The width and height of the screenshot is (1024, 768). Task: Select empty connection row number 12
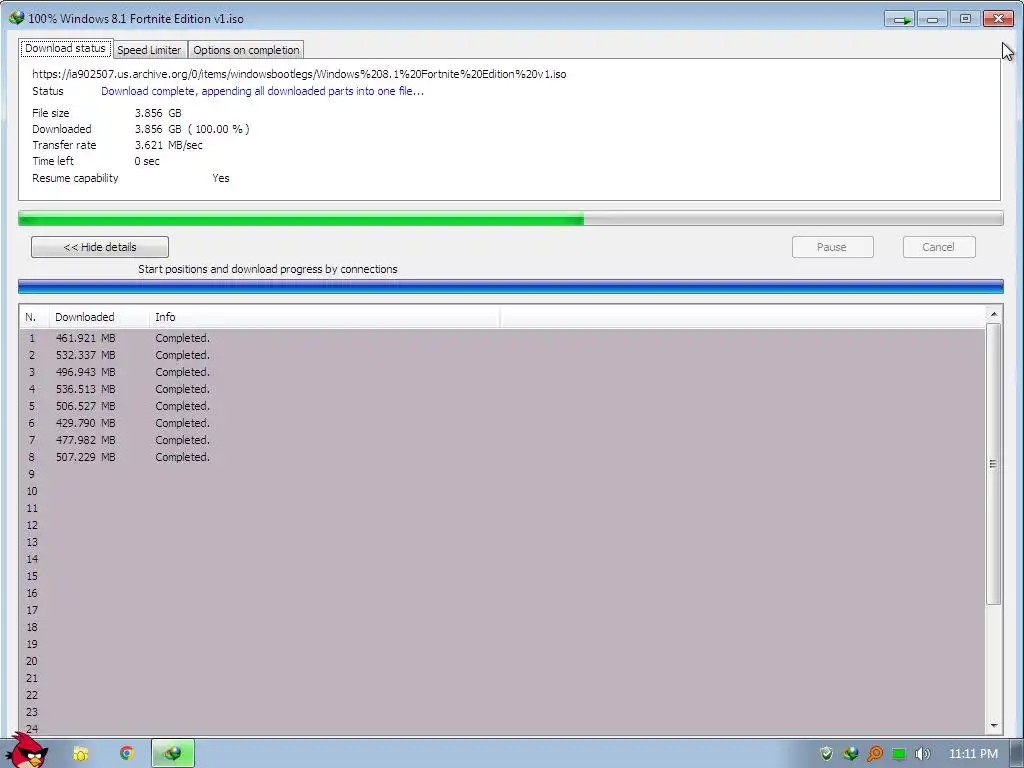pos(502,525)
